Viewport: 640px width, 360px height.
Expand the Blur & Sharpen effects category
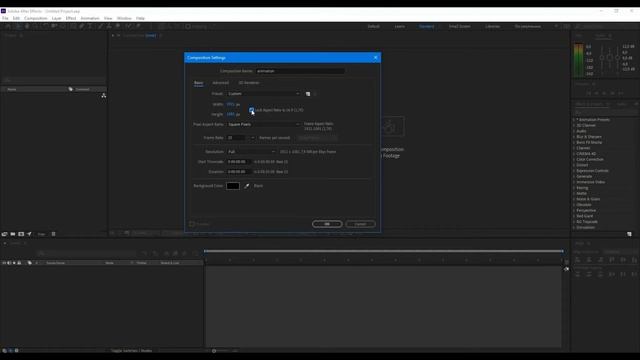pyautogui.click(x=574, y=137)
